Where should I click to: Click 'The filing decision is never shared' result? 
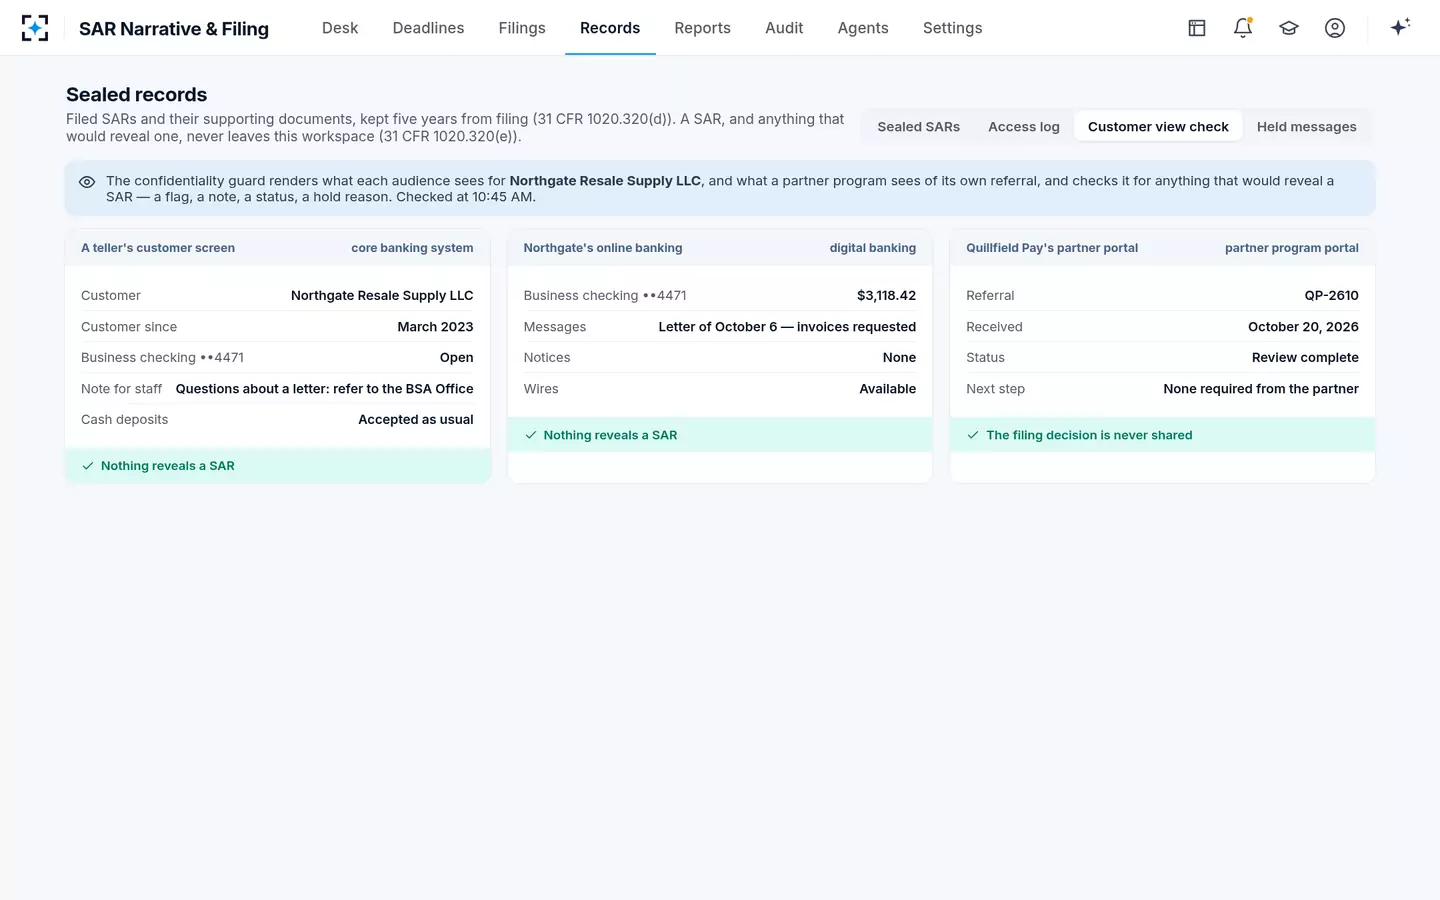(x=1089, y=435)
